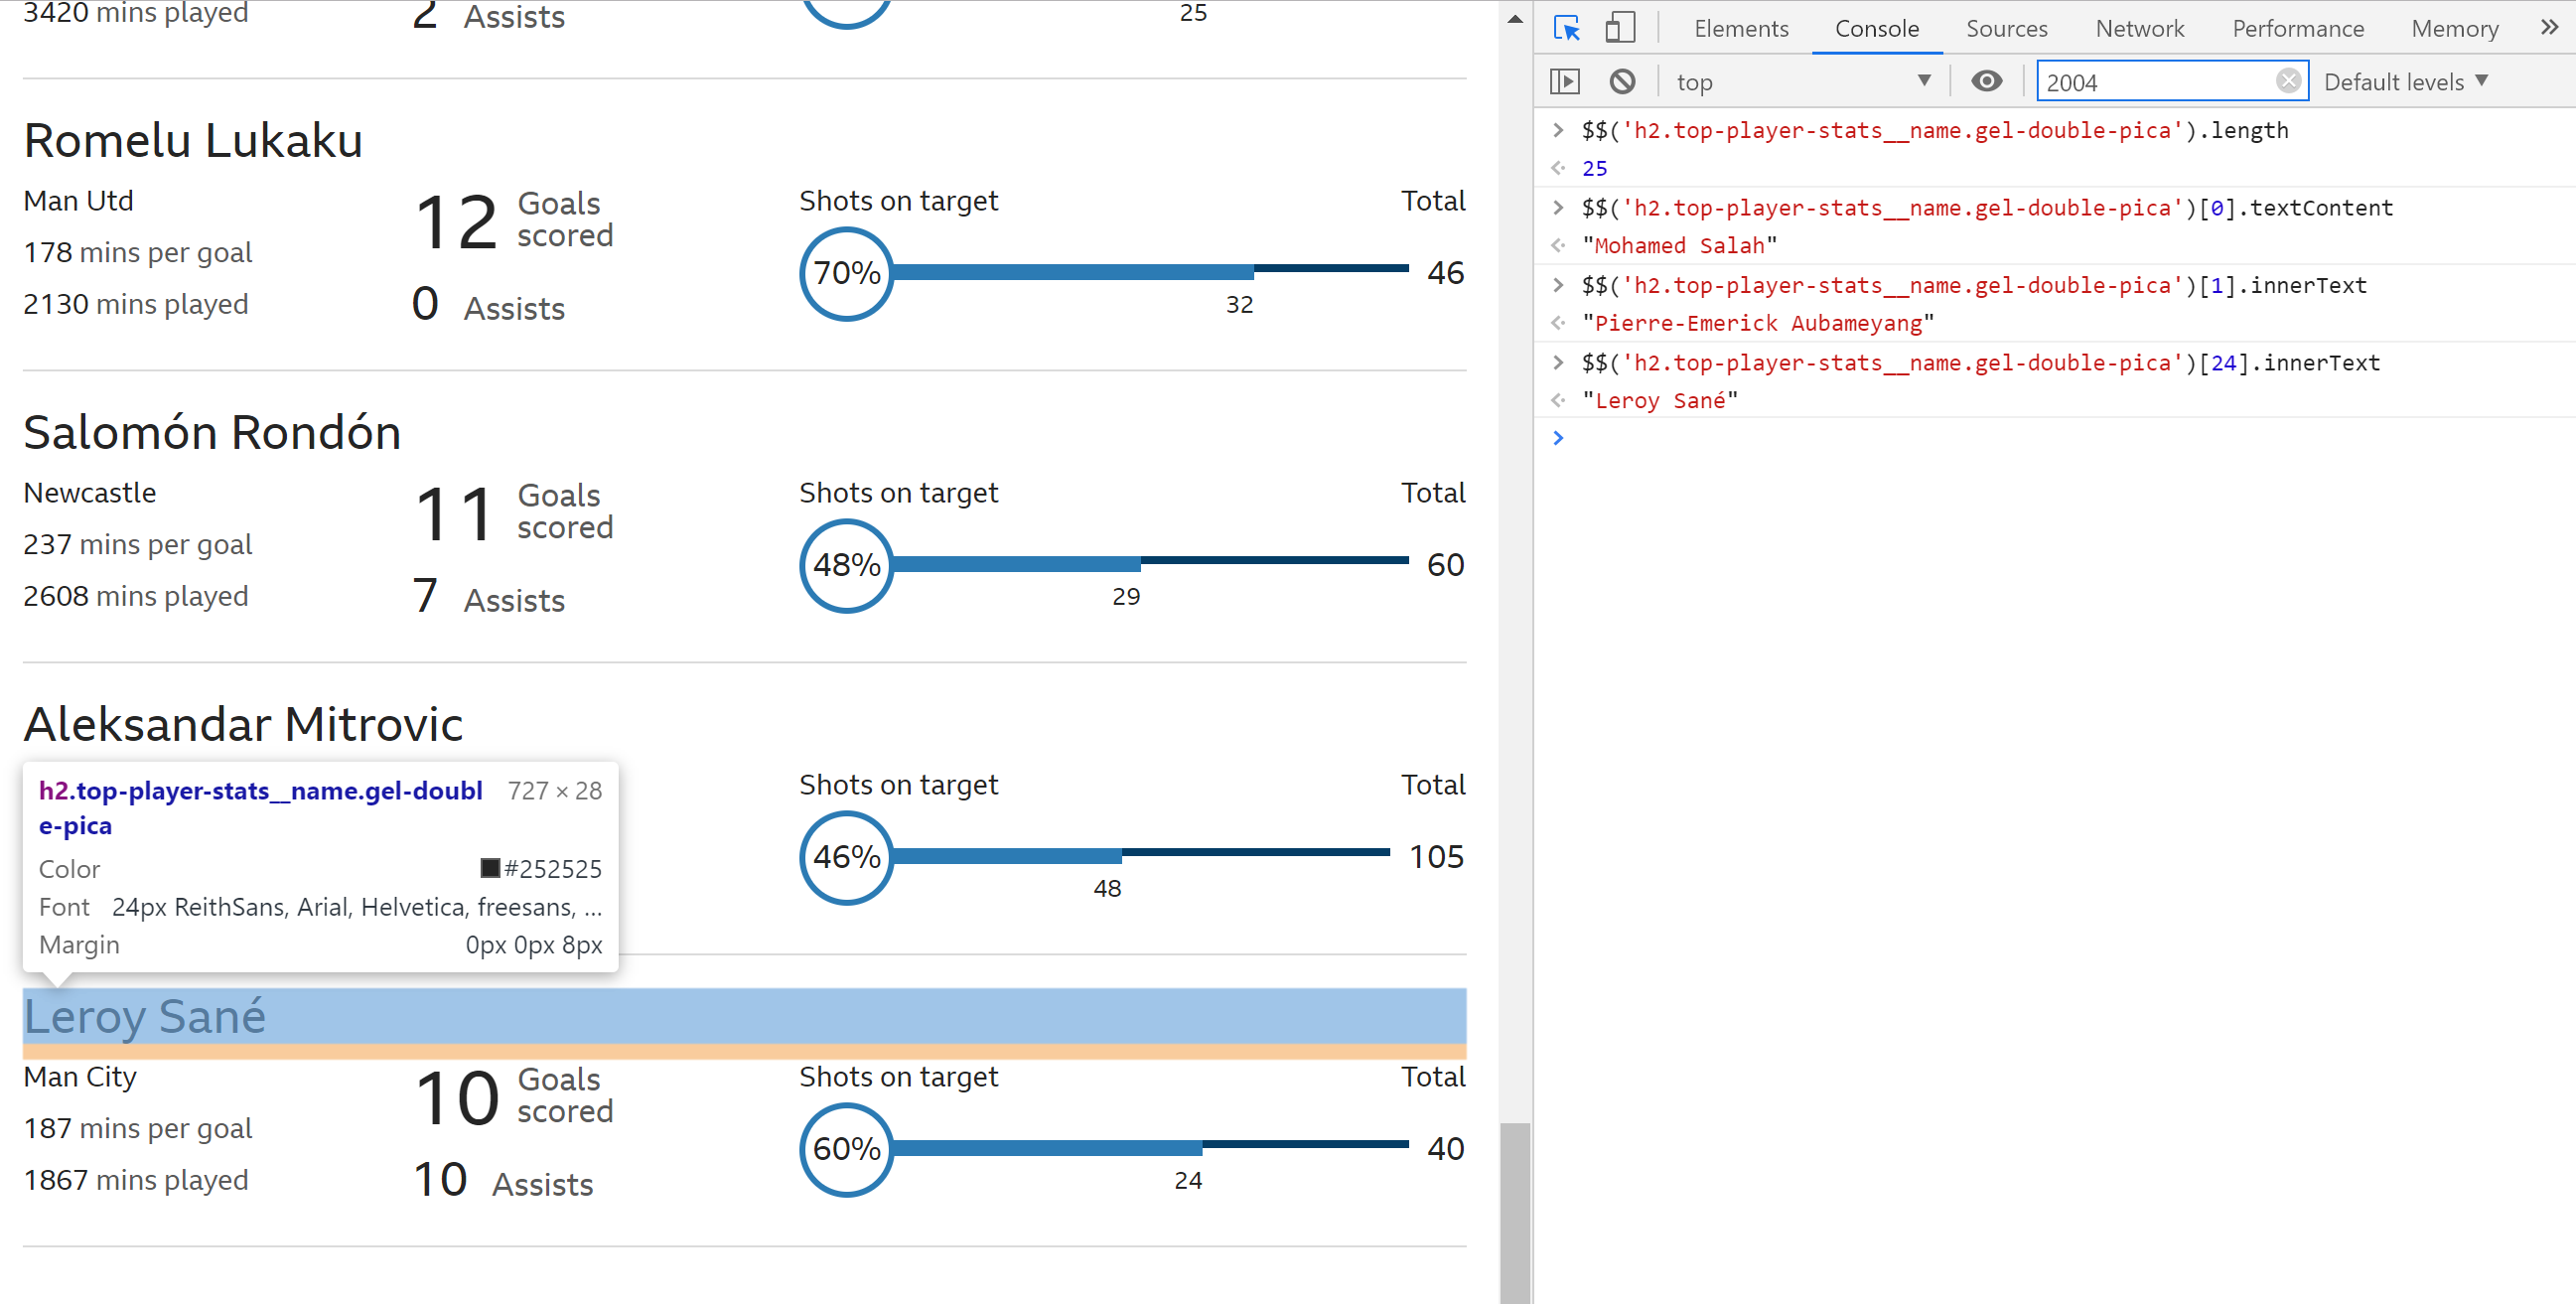Expand the Leroy Sané console command entry
The height and width of the screenshot is (1304, 2576).
coord(1558,363)
